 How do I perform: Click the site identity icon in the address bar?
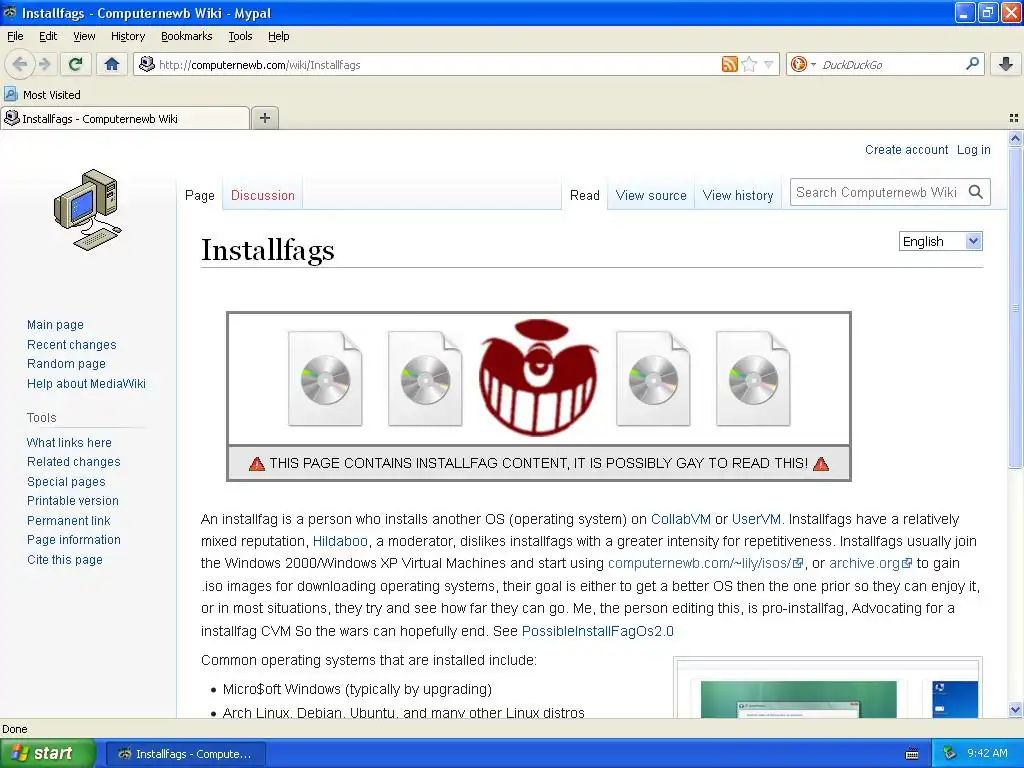click(x=147, y=64)
